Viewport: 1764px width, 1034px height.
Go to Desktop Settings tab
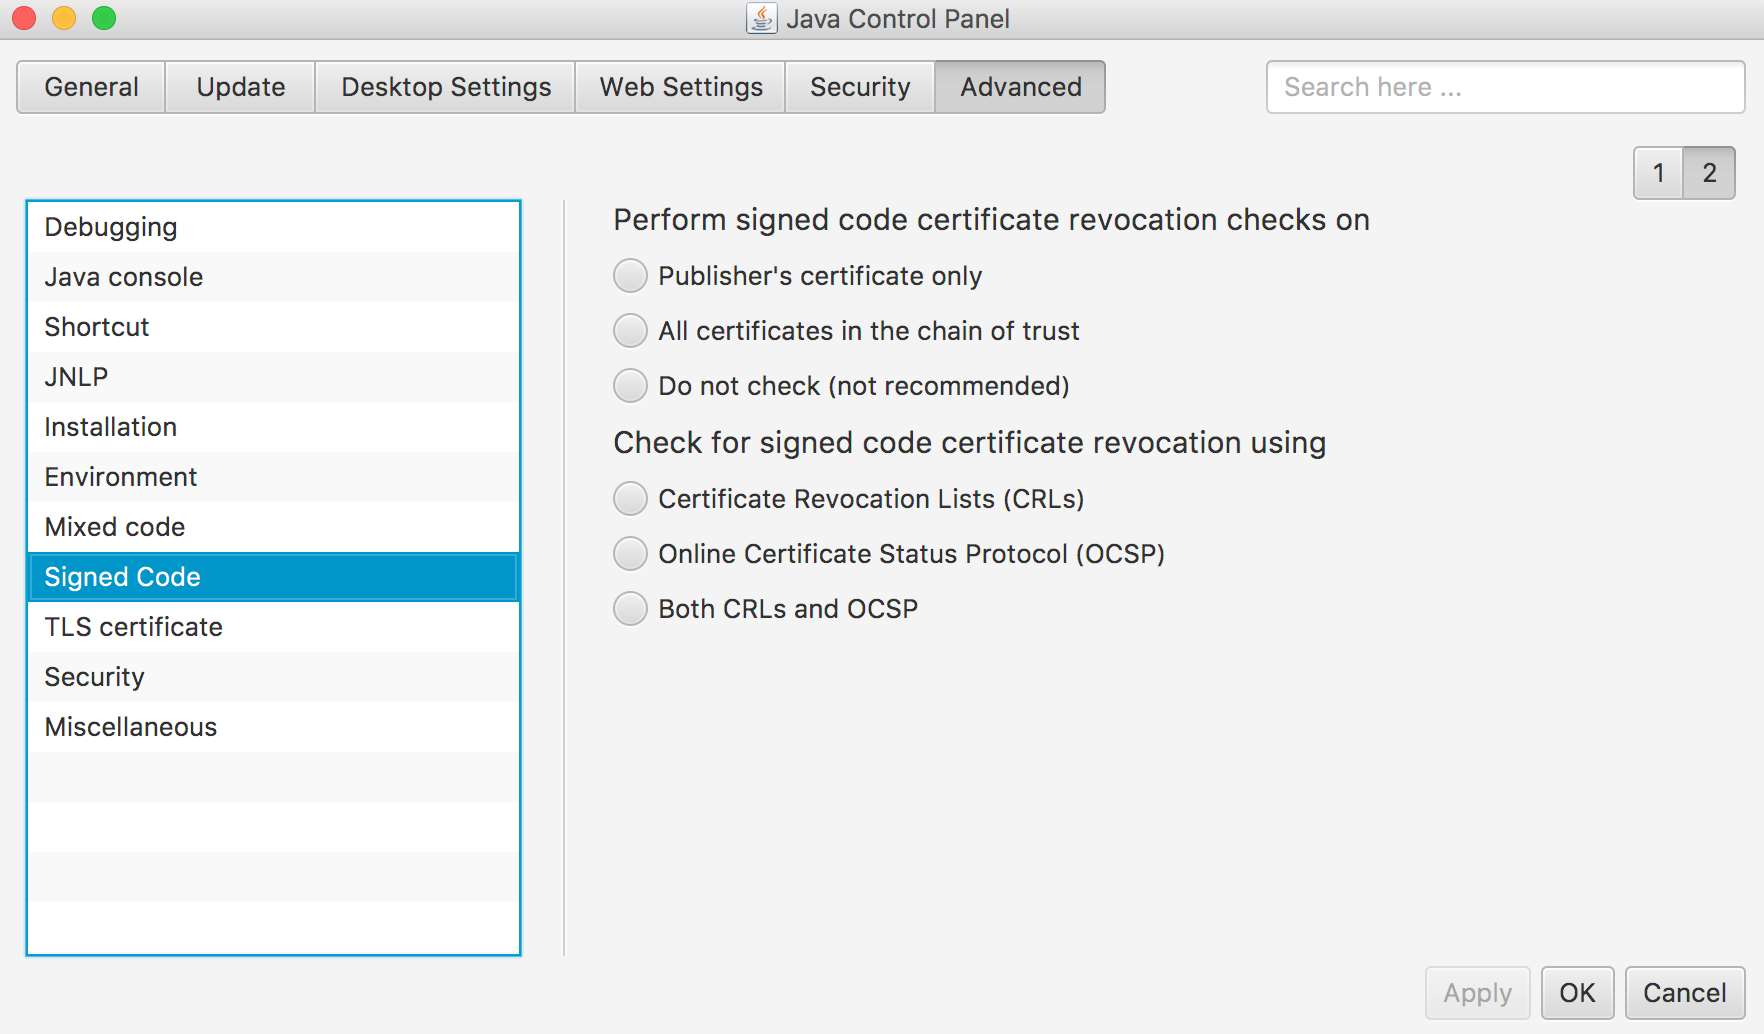445,87
